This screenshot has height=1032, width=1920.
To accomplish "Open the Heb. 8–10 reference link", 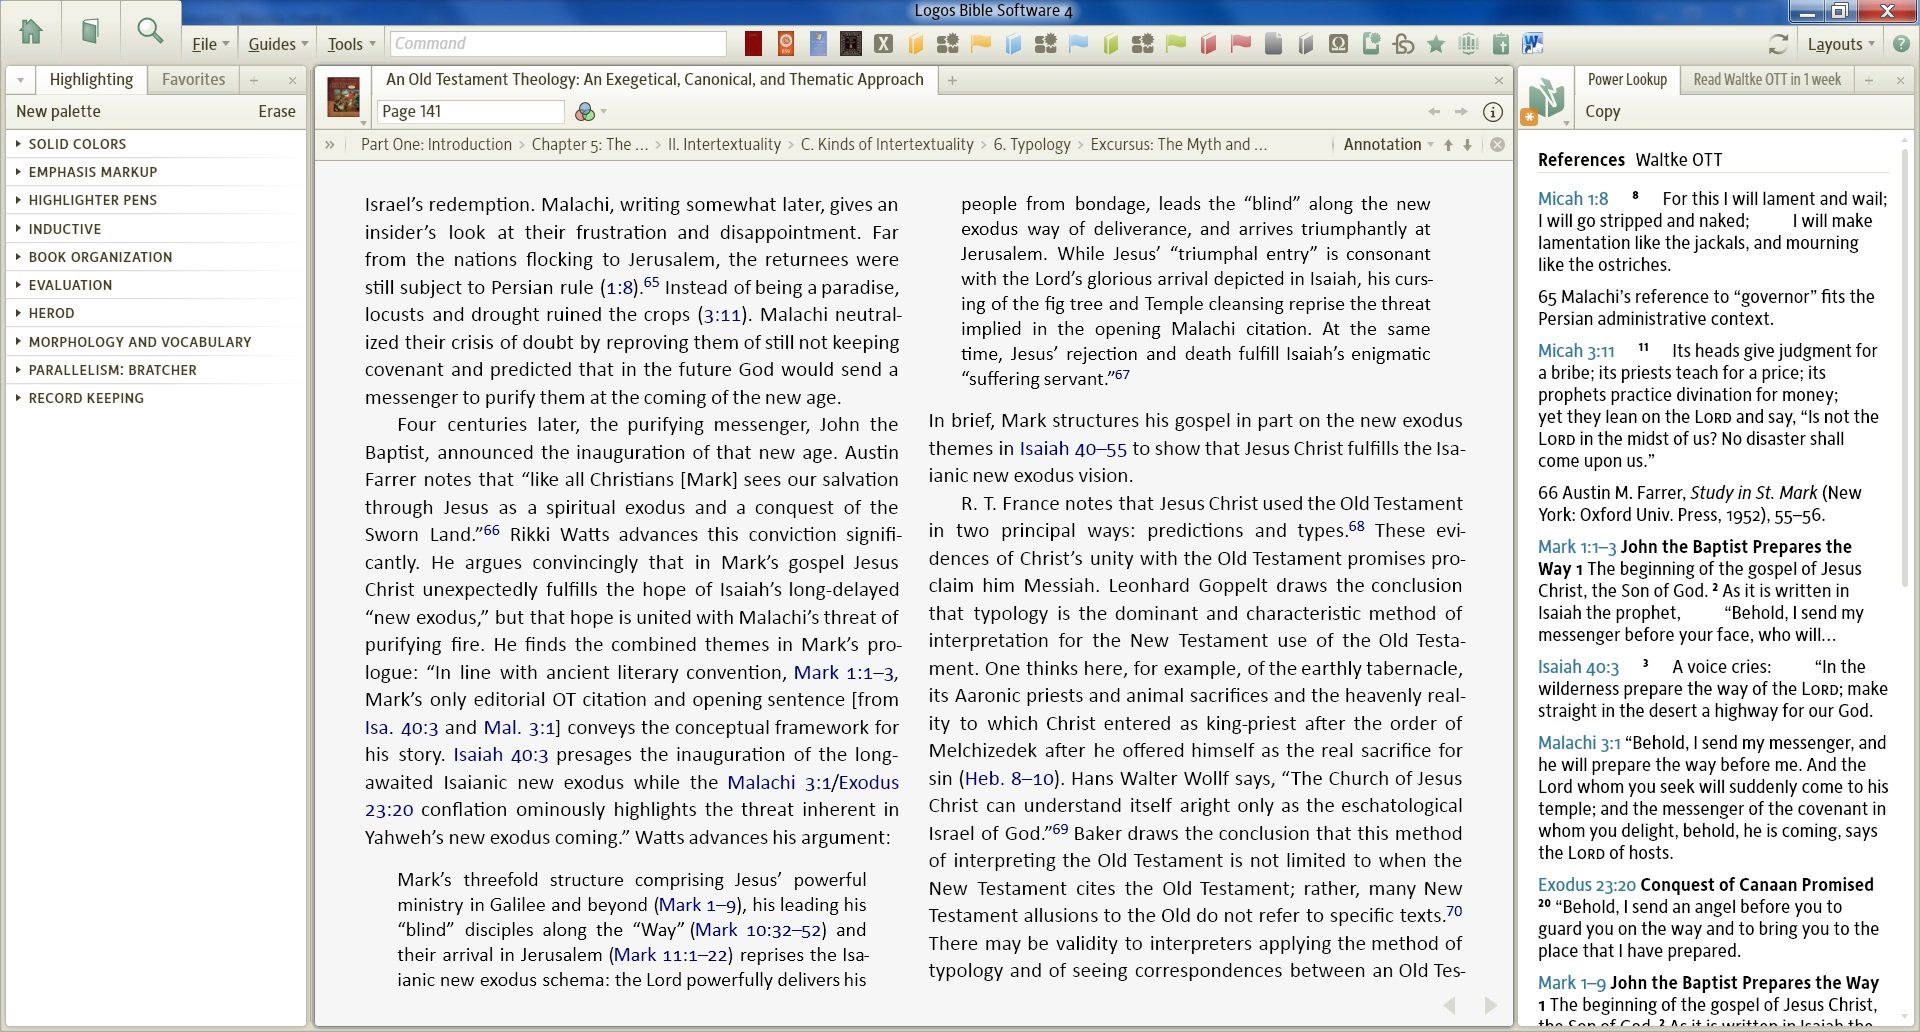I will pyautogui.click(x=1009, y=779).
